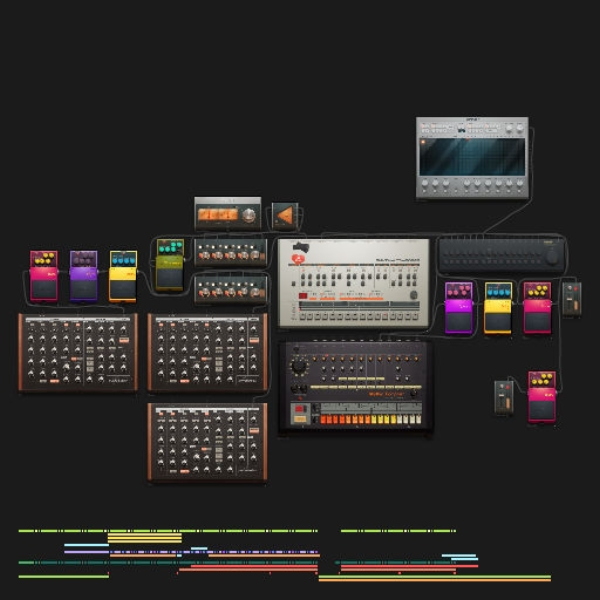
Task: Select the magenta pedal below the mixer console
Action: click(459, 308)
